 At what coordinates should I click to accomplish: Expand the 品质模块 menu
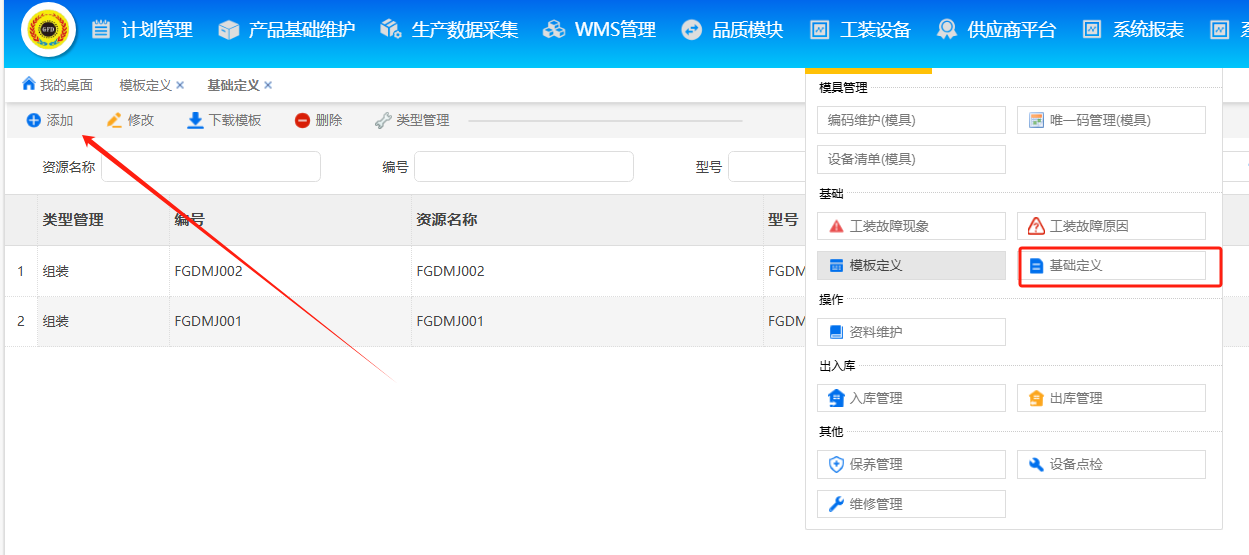pos(732,30)
